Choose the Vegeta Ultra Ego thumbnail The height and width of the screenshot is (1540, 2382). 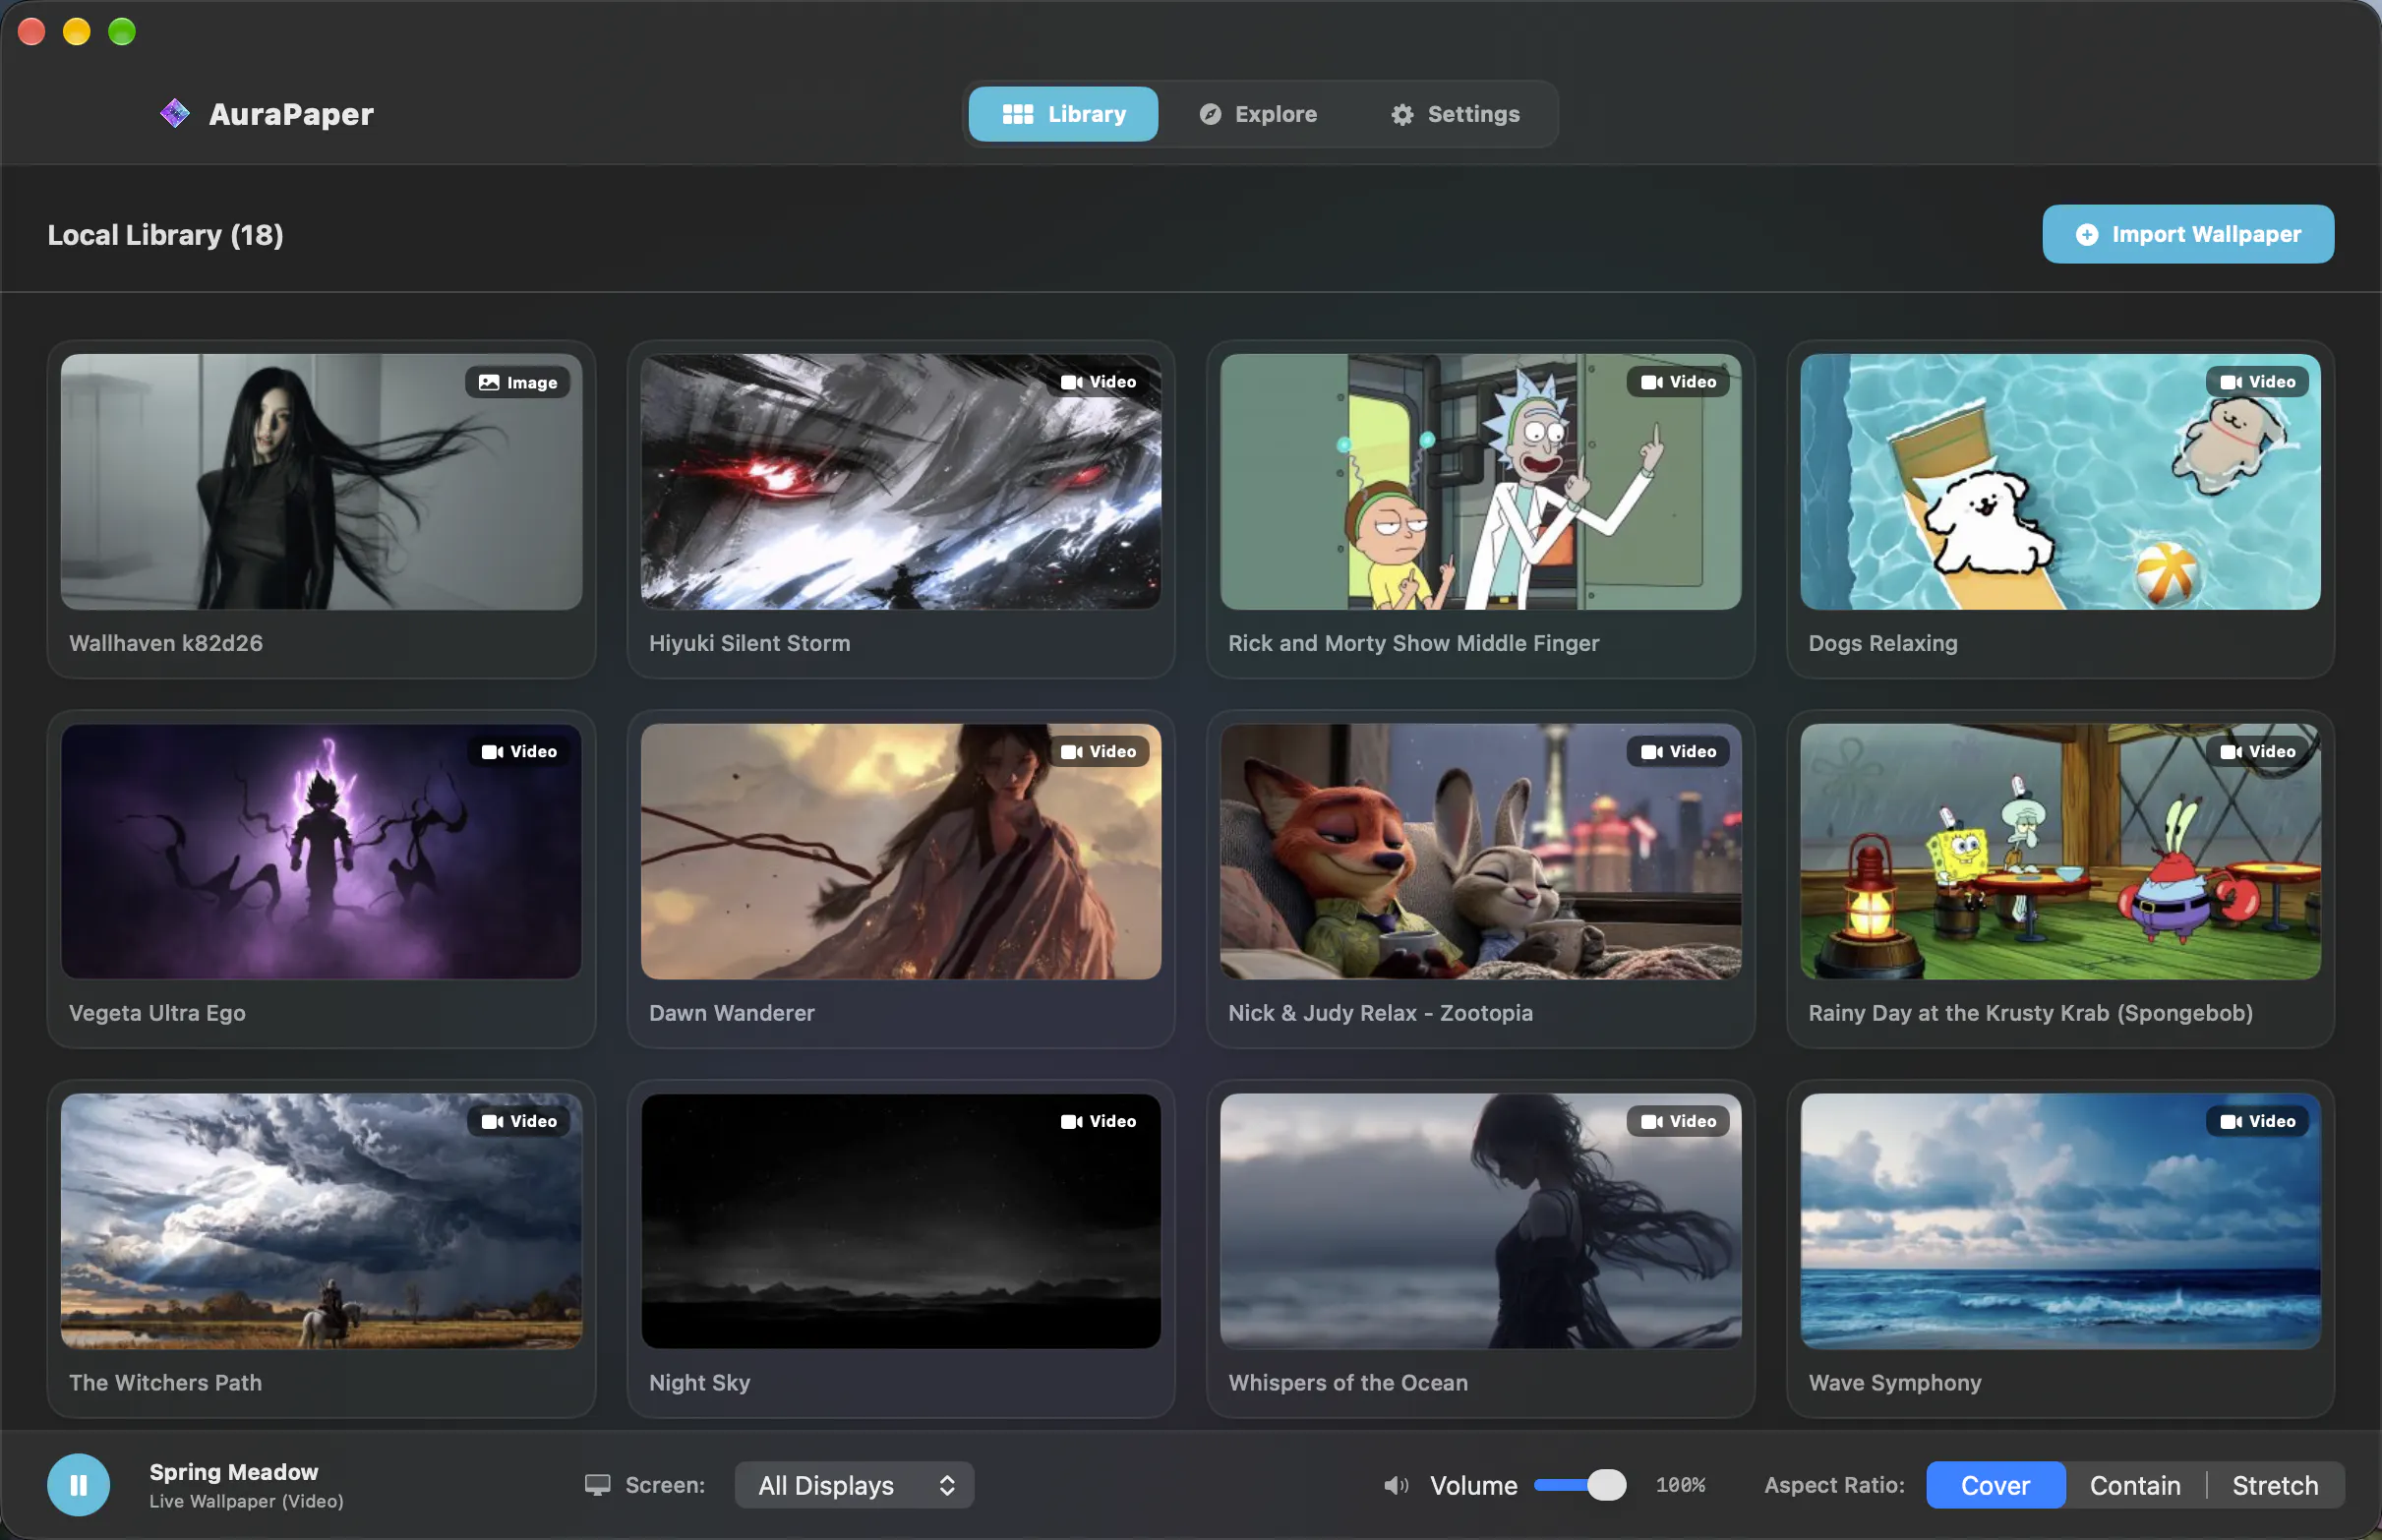pyautogui.click(x=321, y=851)
